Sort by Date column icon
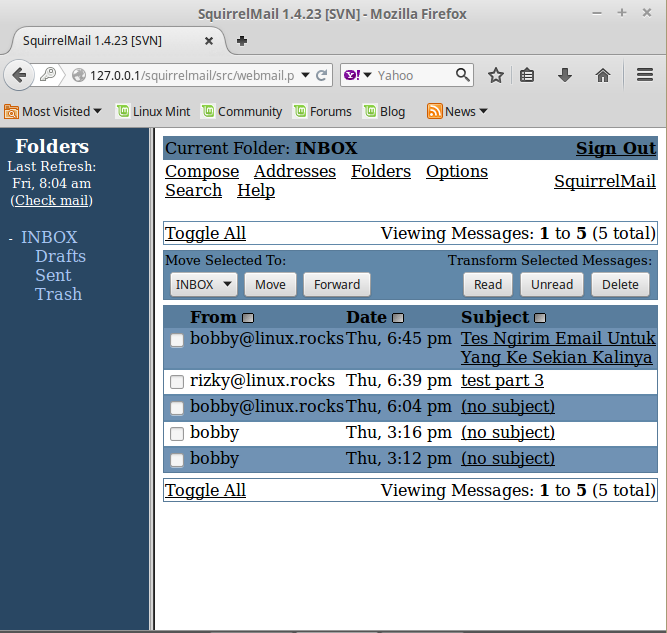The height and width of the screenshot is (633, 667). tap(398, 318)
